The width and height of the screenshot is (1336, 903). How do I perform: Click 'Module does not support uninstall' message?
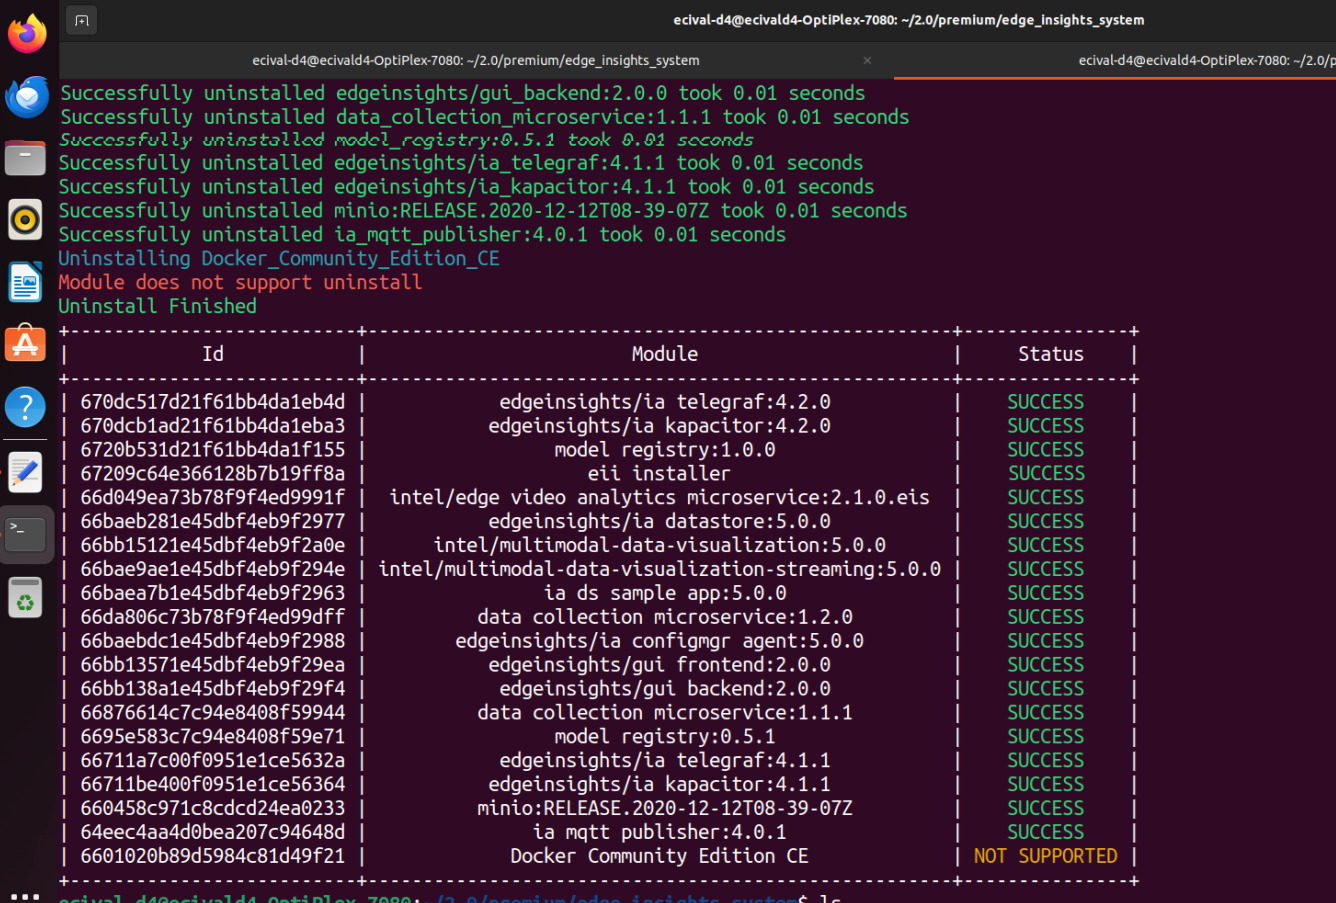click(240, 283)
